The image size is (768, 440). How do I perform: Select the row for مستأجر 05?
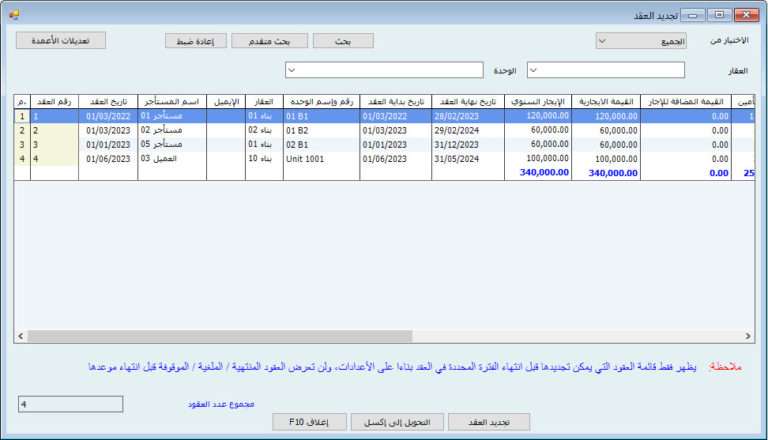[x=171, y=144]
